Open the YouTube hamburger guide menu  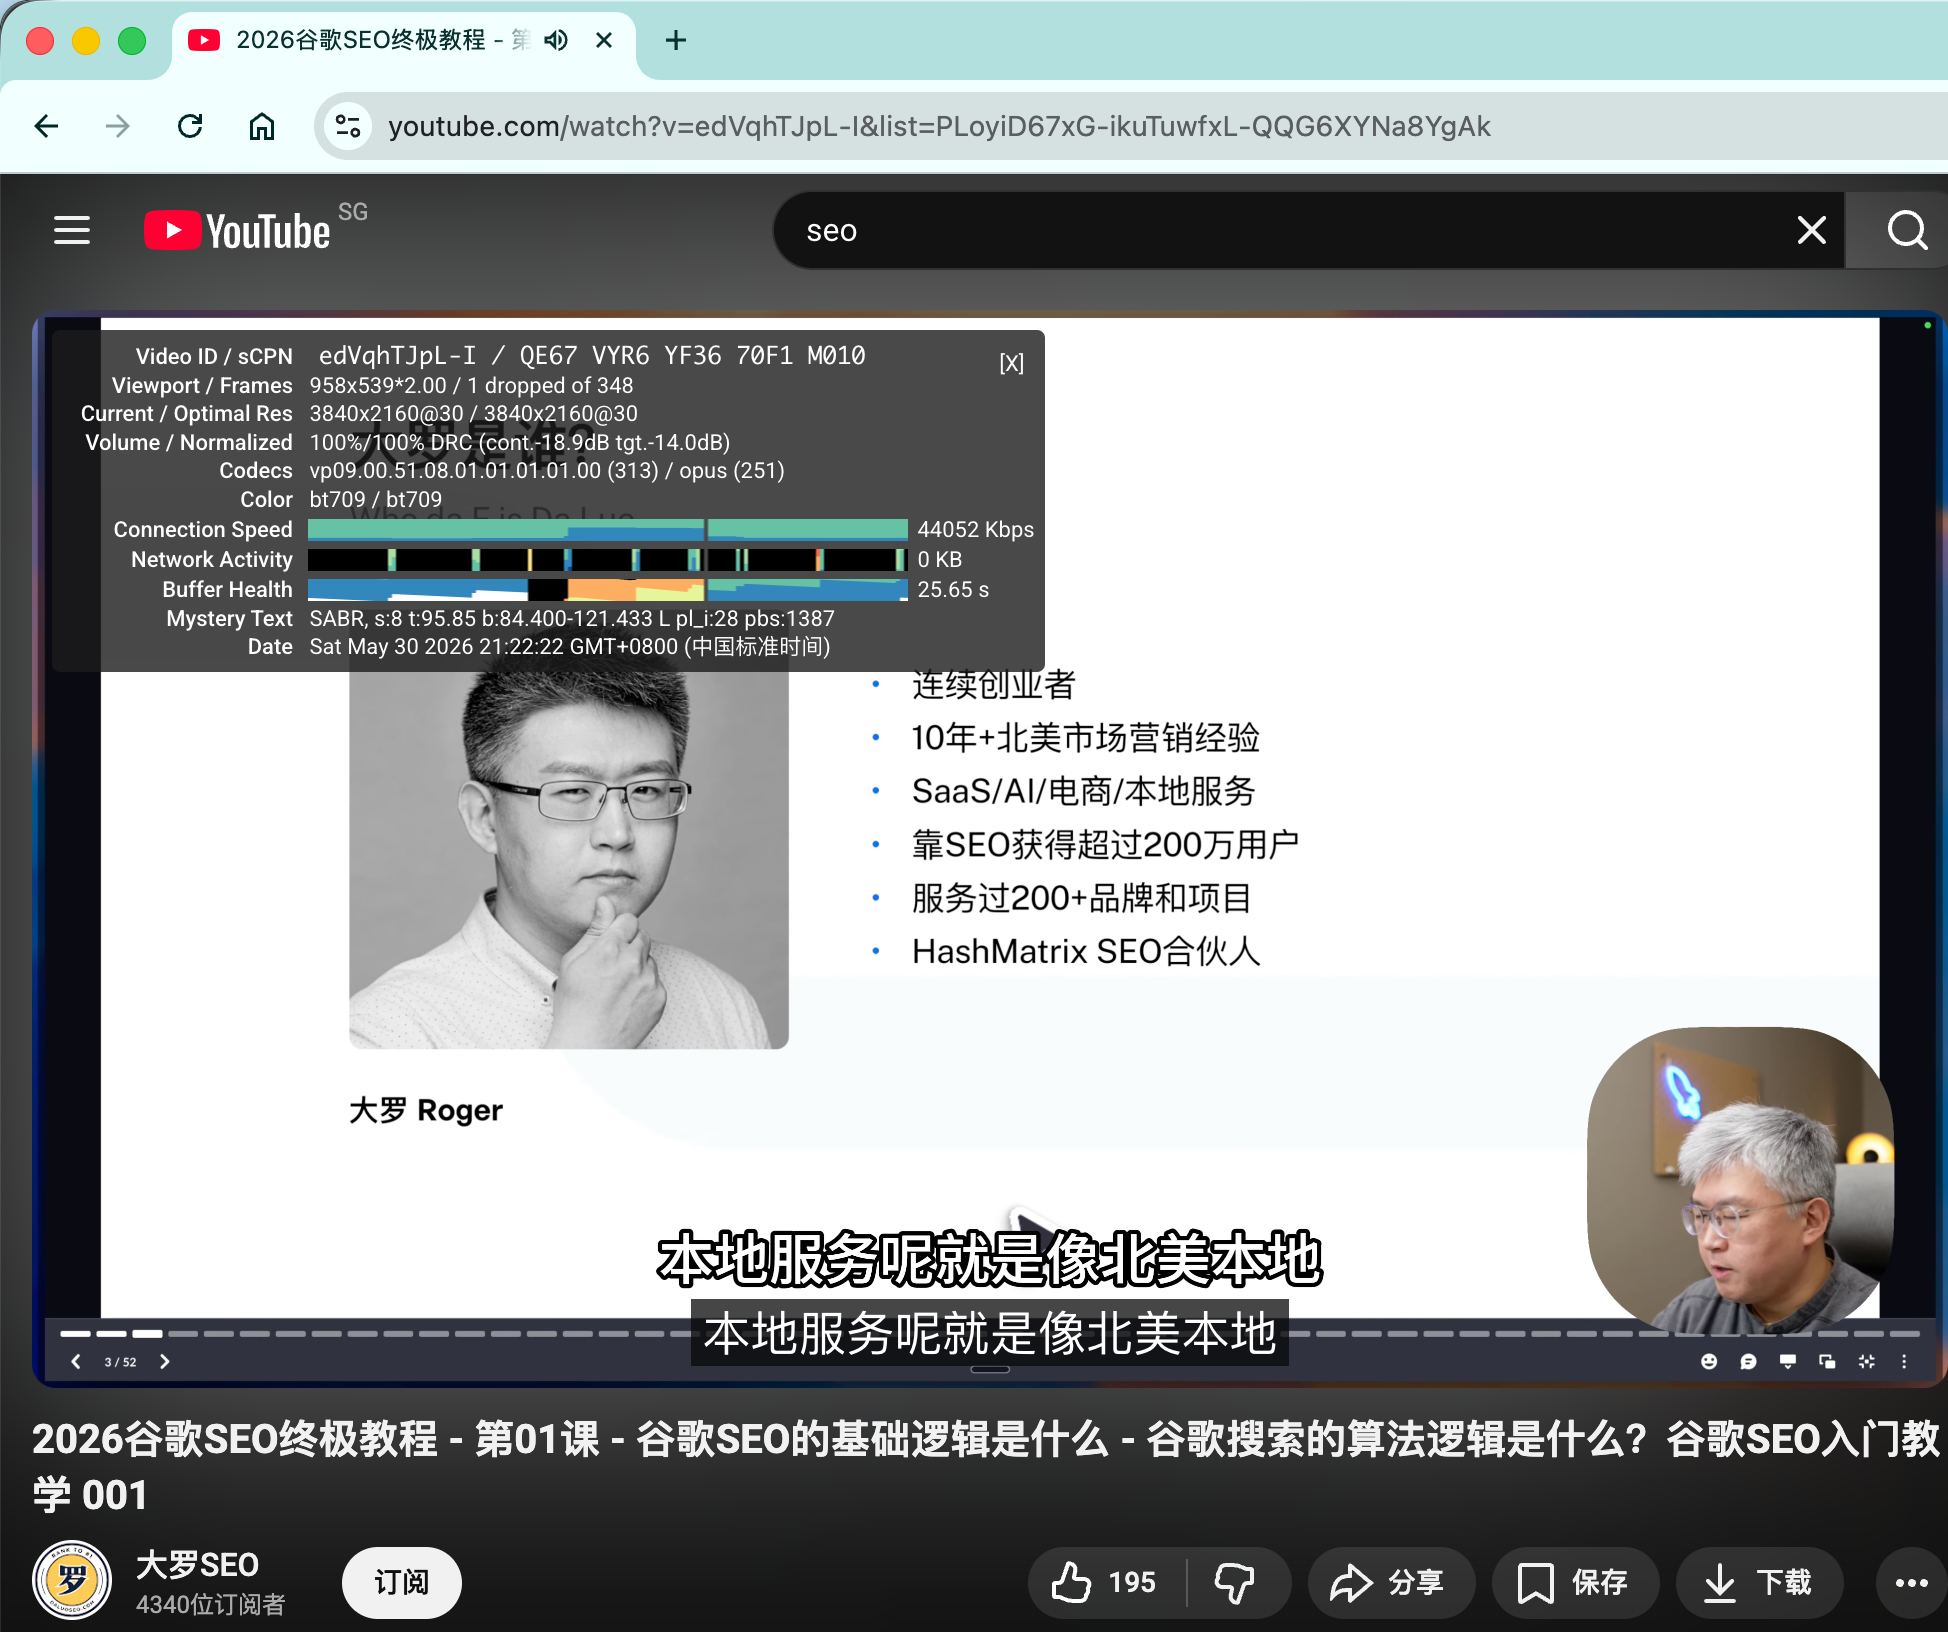(72, 231)
